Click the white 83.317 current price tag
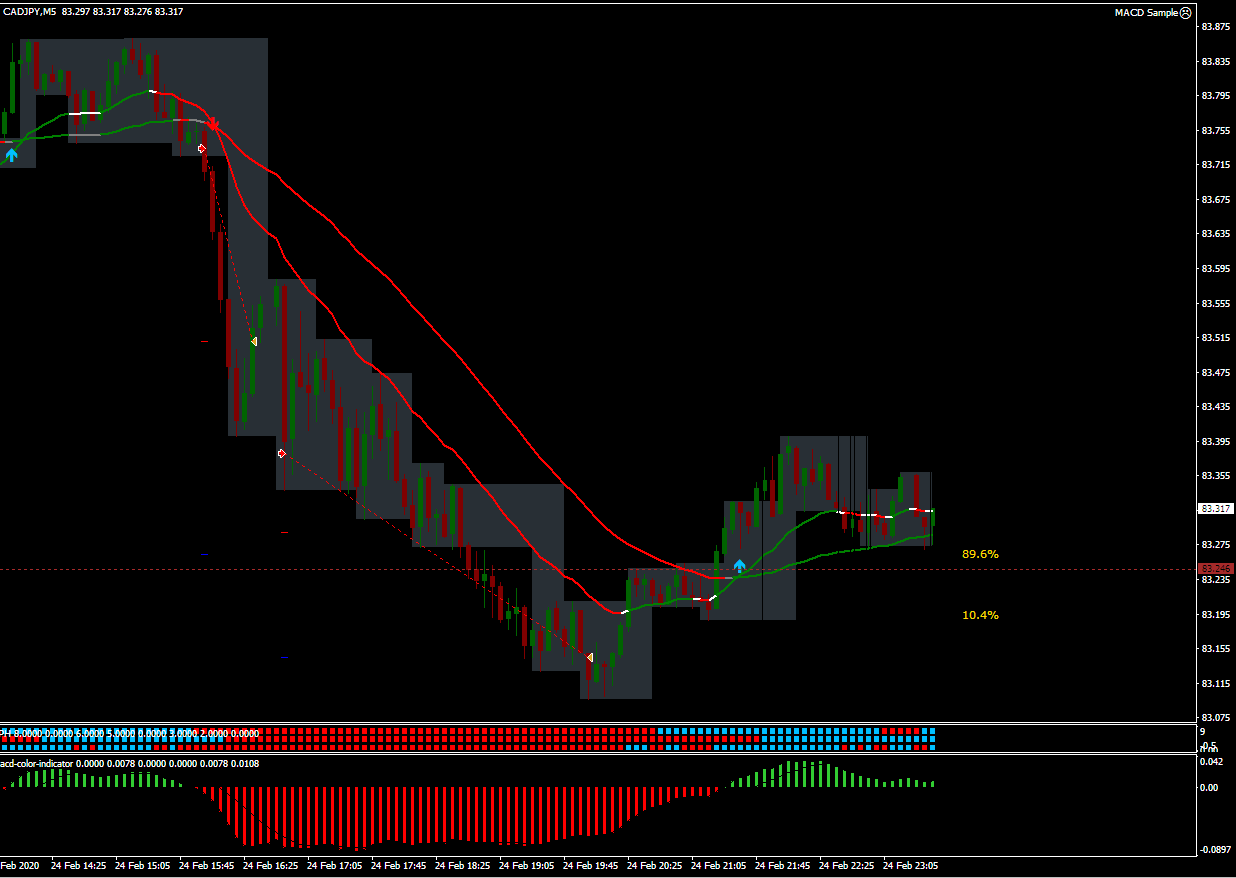Viewport: 1236px width, 878px height. click(1216, 509)
